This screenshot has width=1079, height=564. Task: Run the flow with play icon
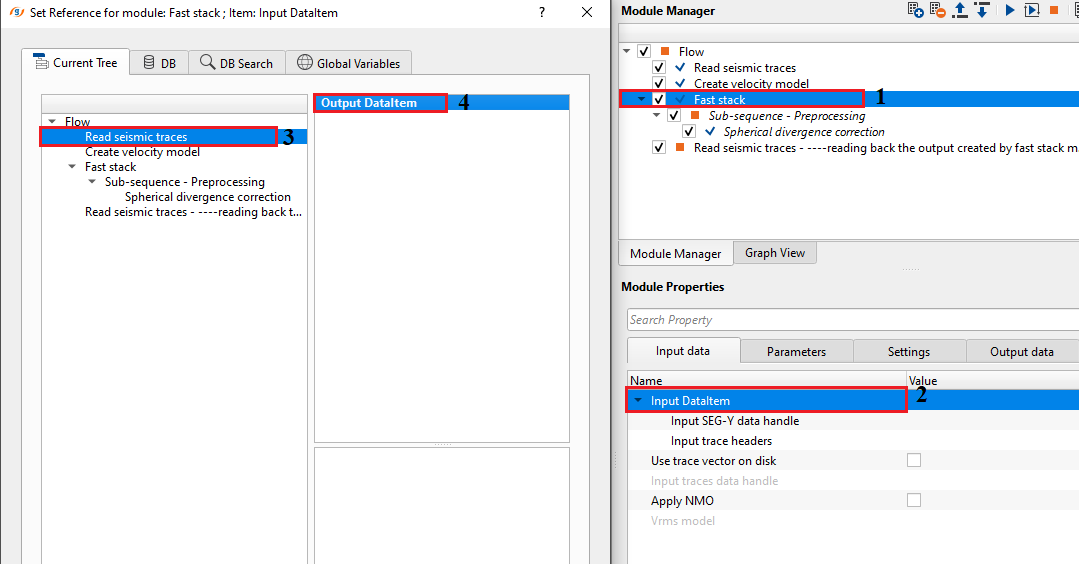pyautogui.click(x=1010, y=10)
